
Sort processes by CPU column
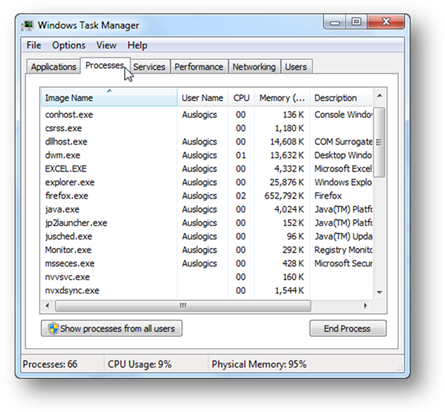(x=241, y=98)
